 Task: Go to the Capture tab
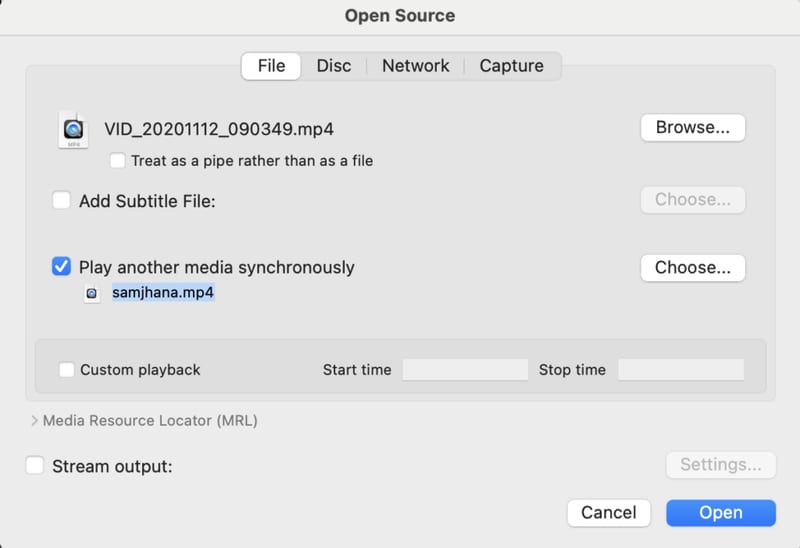pos(511,66)
